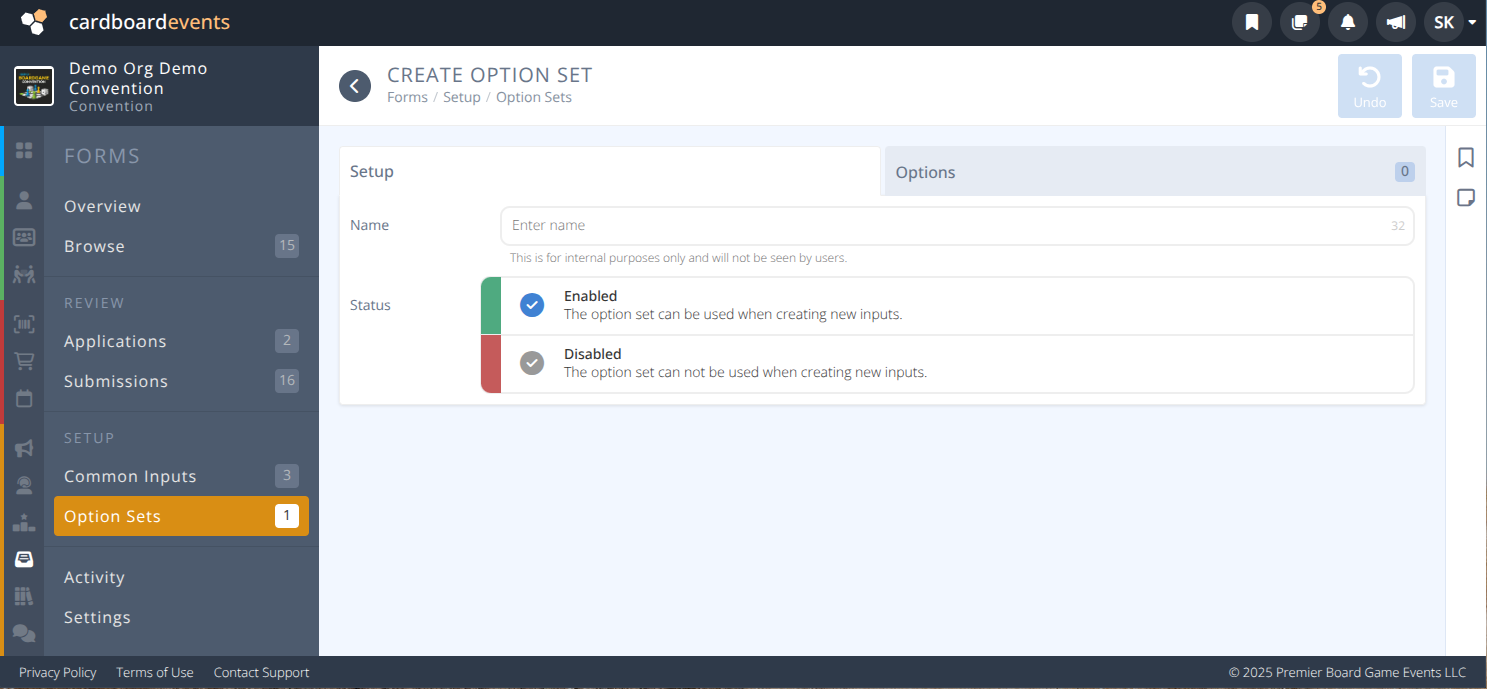Click the volunteers people icon in sidebar

tap(24, 274)
